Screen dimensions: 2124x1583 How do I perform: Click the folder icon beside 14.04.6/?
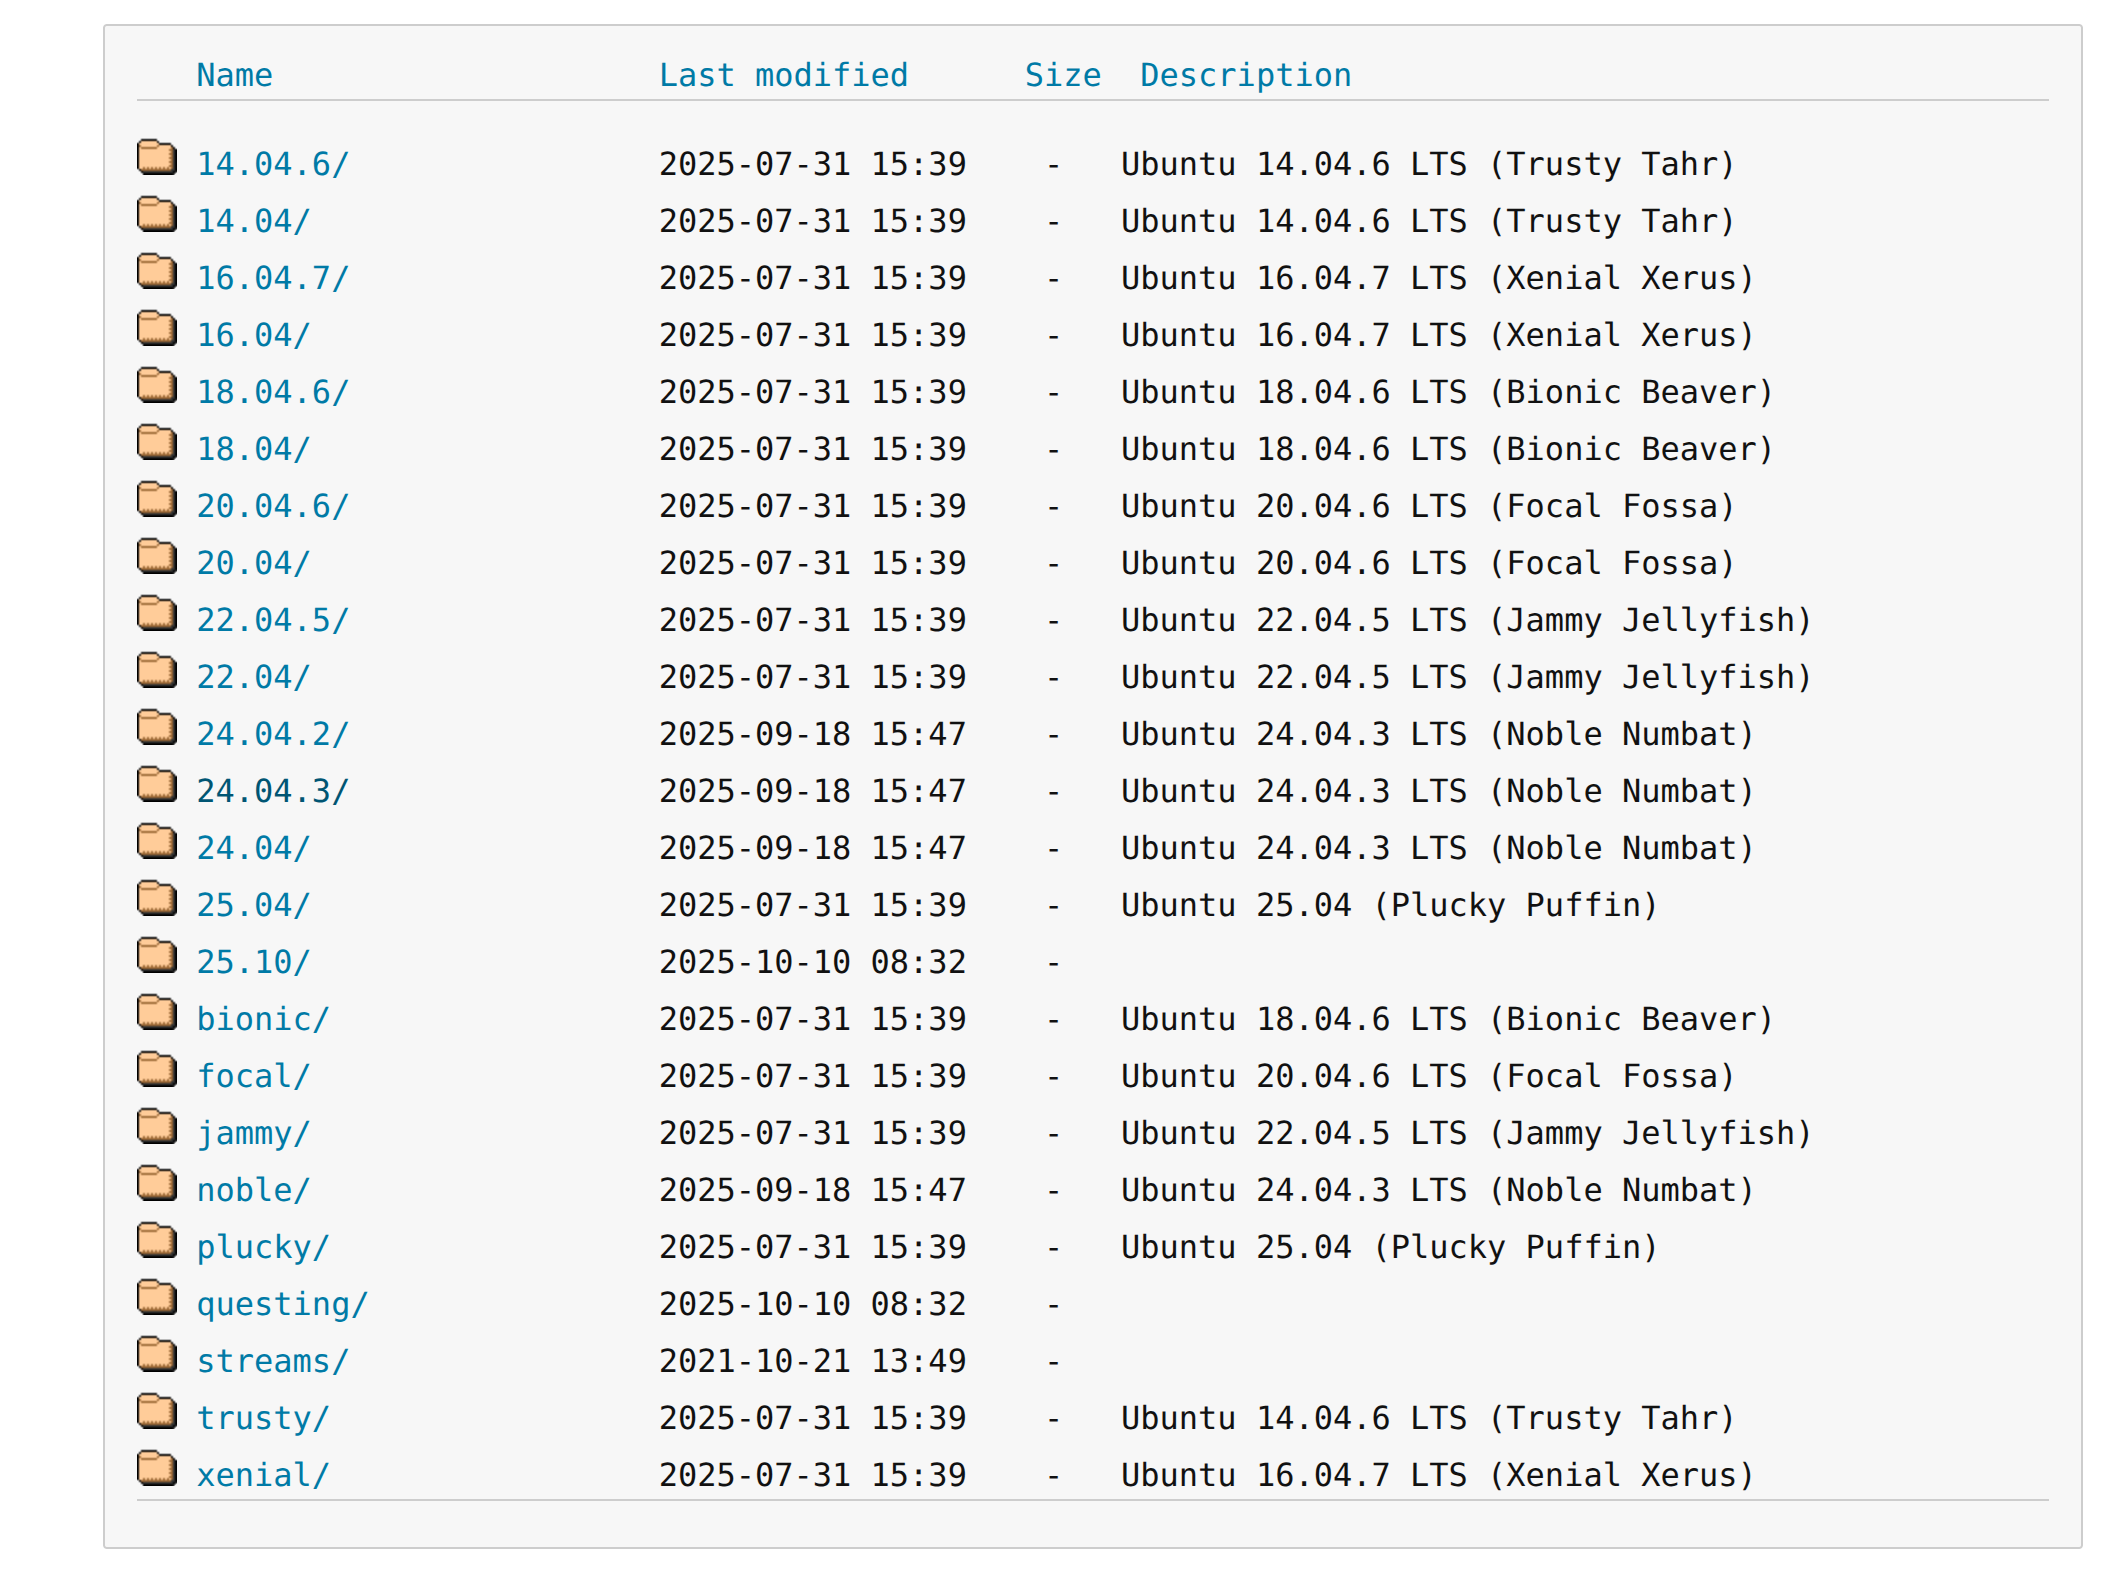pos(157,158)
